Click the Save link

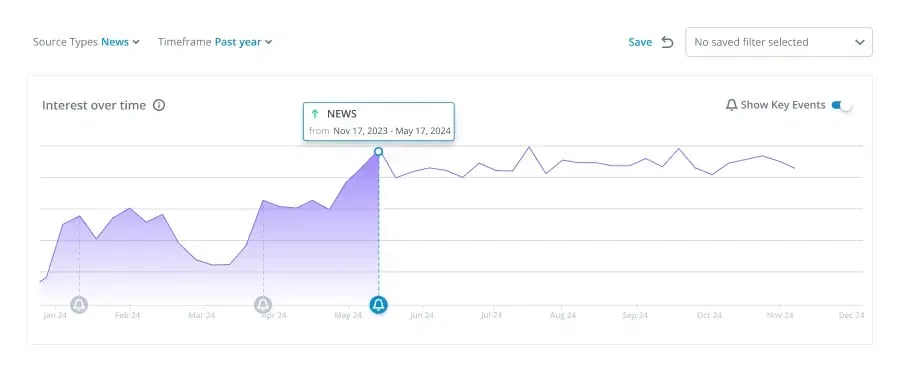pyautogui.click(x=640, y=42)
